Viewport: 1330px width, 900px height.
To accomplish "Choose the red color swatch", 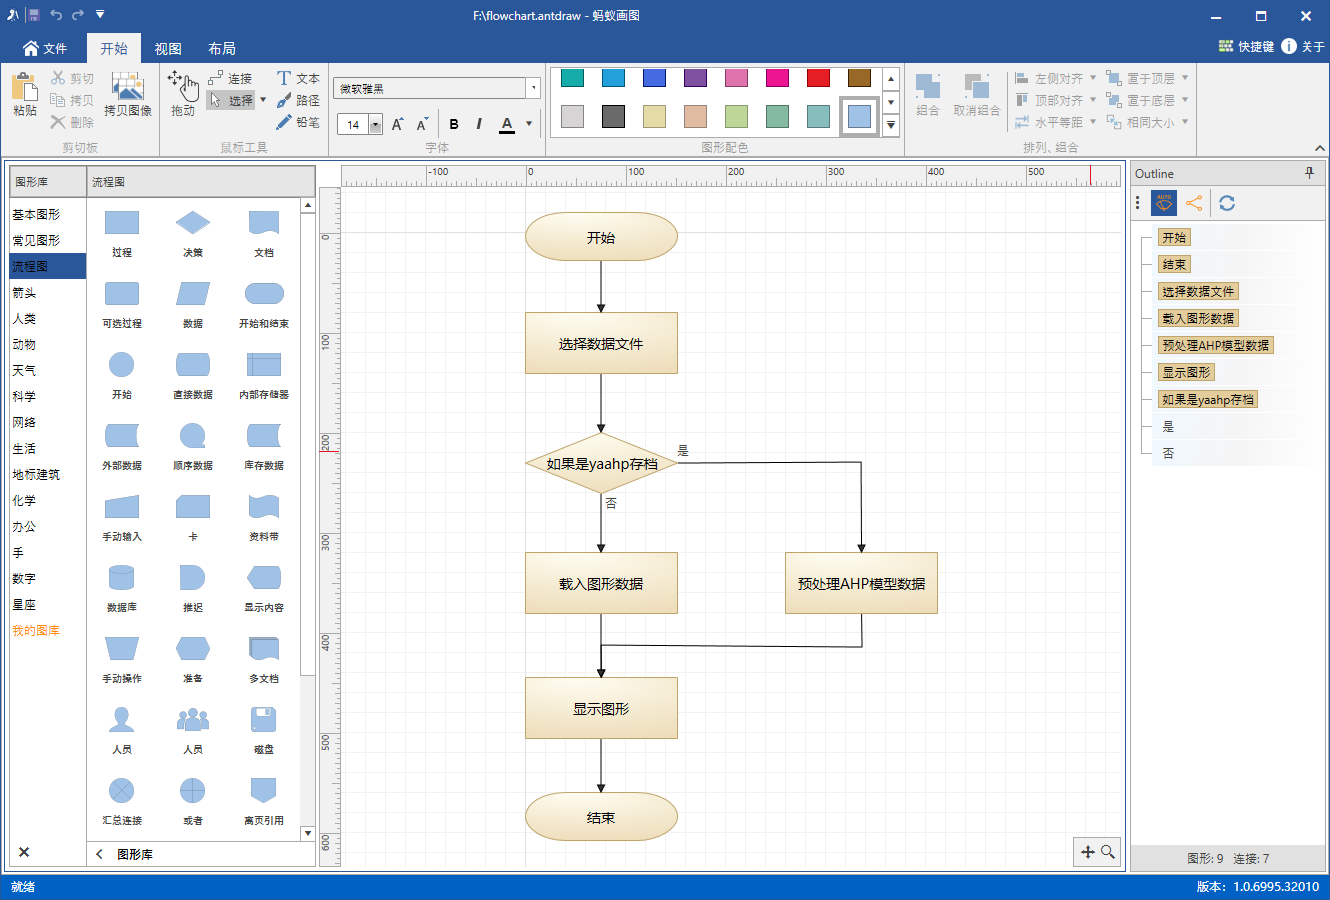I will pos(818,78).
